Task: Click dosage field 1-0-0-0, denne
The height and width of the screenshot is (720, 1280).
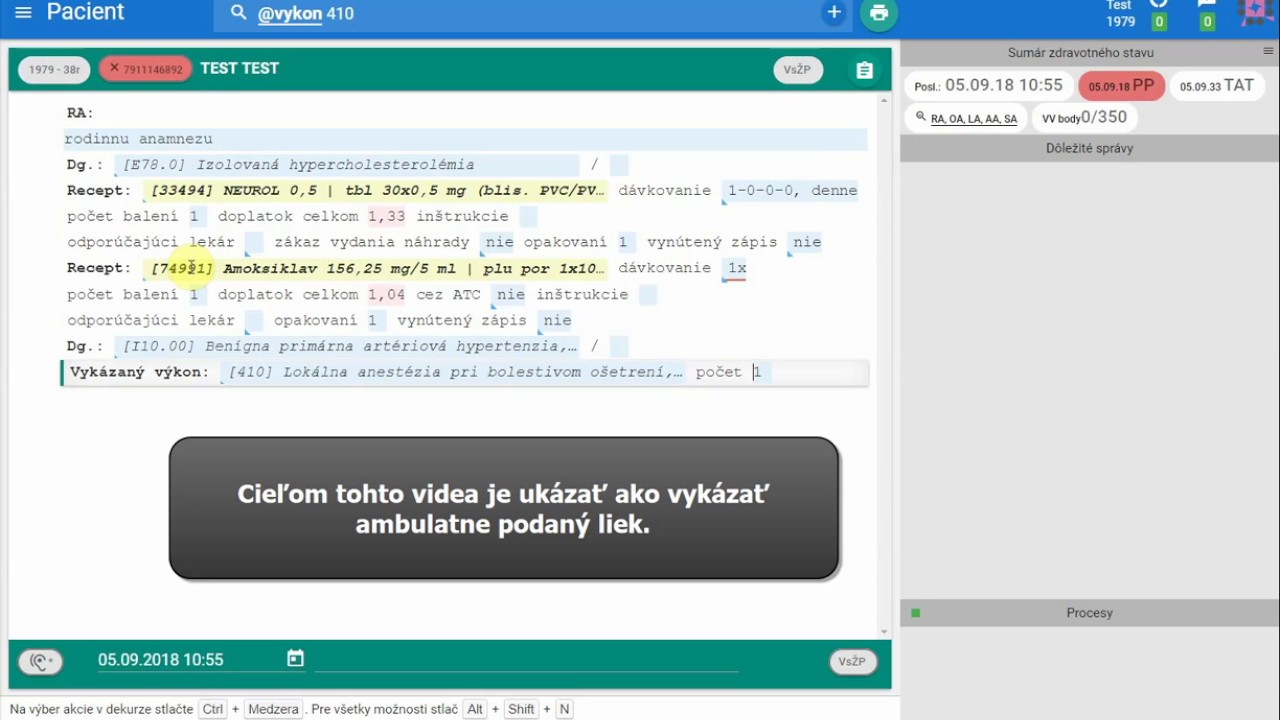Action: pos(792,191)
